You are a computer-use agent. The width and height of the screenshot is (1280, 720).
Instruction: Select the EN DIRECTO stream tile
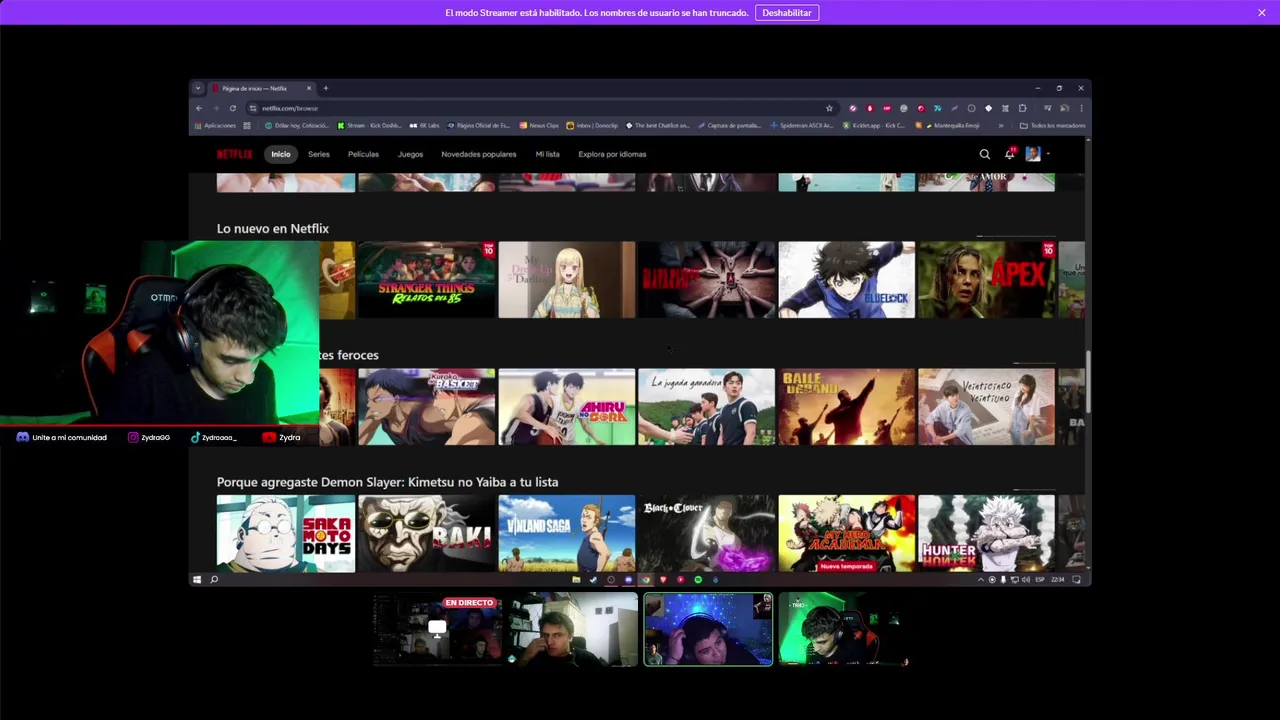(437, 630)
